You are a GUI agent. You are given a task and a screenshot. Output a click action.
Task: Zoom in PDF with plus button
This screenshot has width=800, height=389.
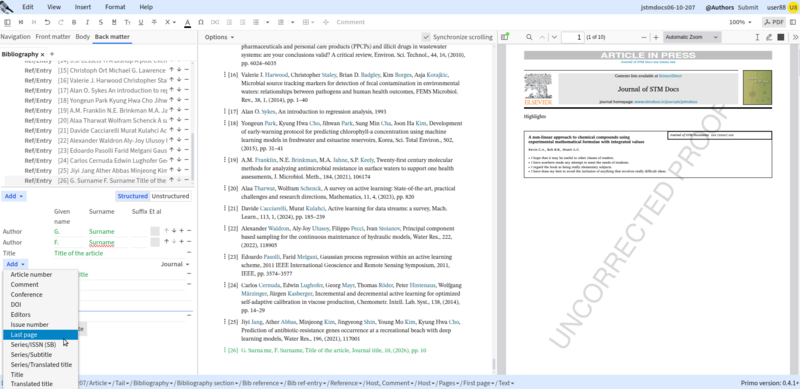[x=656, y=37]
